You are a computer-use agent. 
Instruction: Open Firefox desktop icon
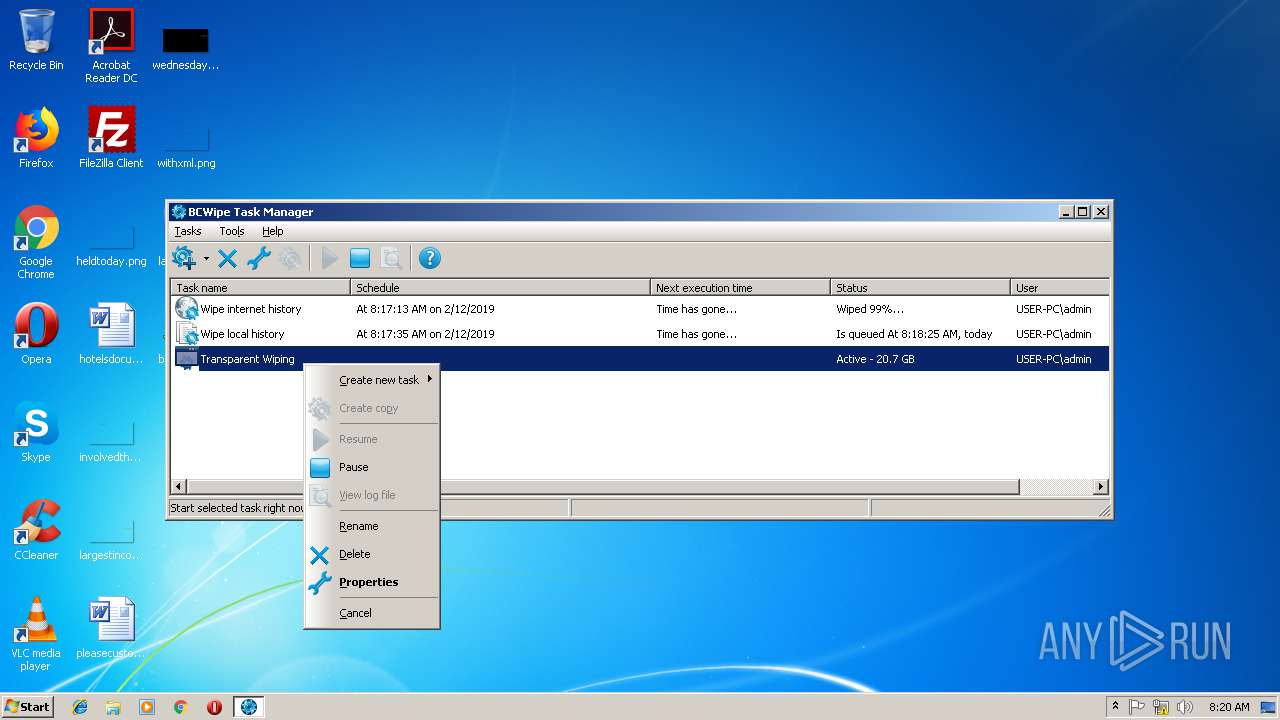tap(36, 138)
